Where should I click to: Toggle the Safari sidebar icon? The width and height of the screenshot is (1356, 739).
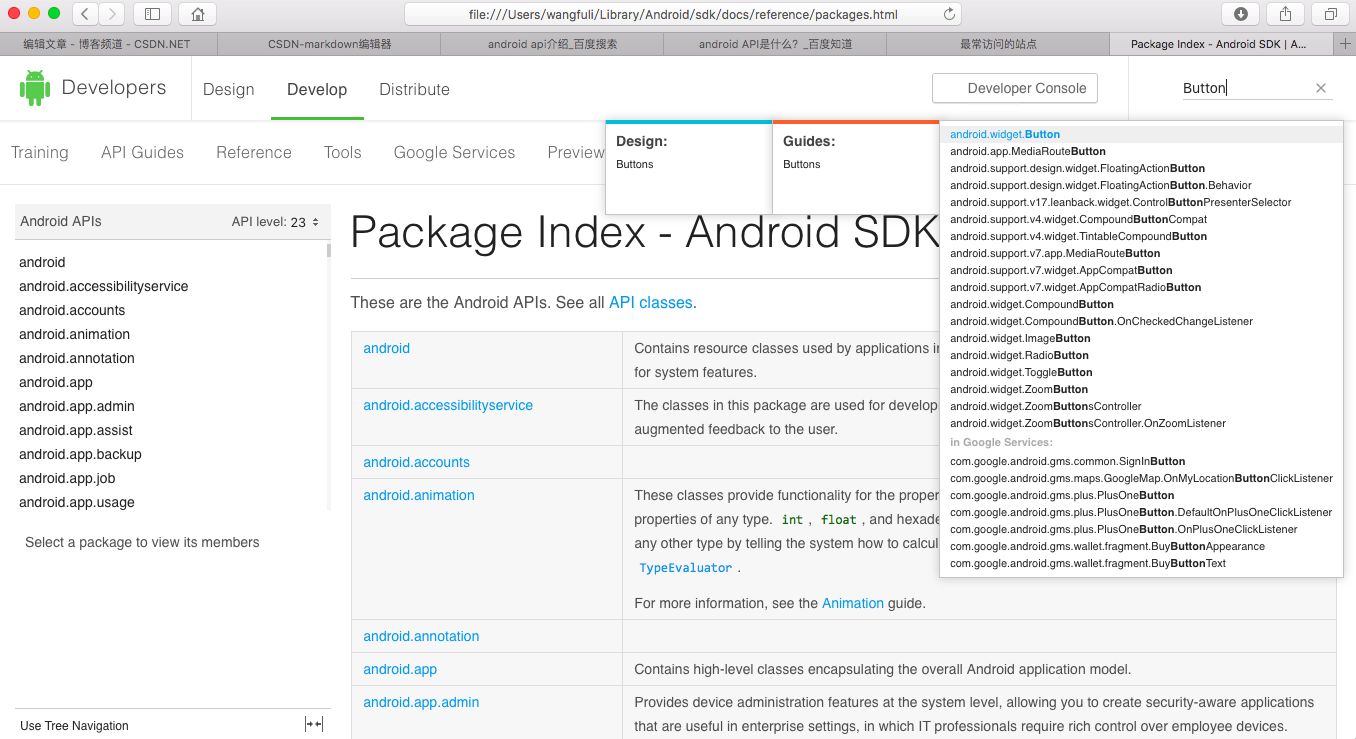click(152, 14)
